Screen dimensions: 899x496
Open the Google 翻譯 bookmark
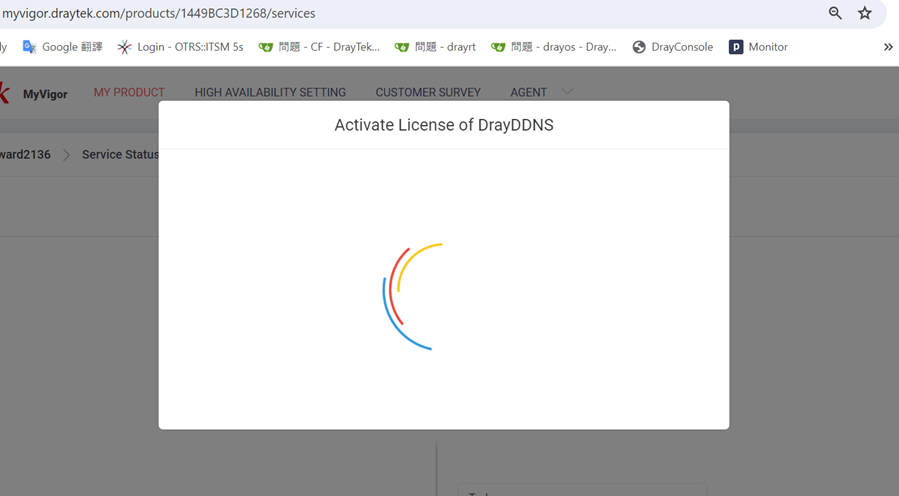[x=62, y=47]
